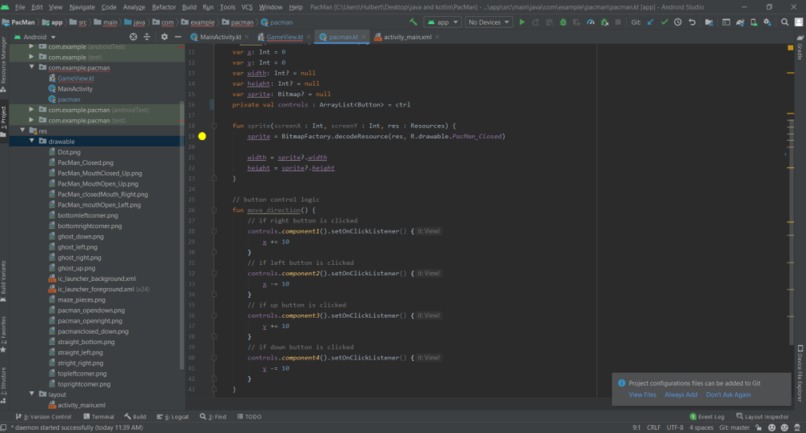
Task: Click the CRLF line separator status entry
Action: tap(653, 427)
